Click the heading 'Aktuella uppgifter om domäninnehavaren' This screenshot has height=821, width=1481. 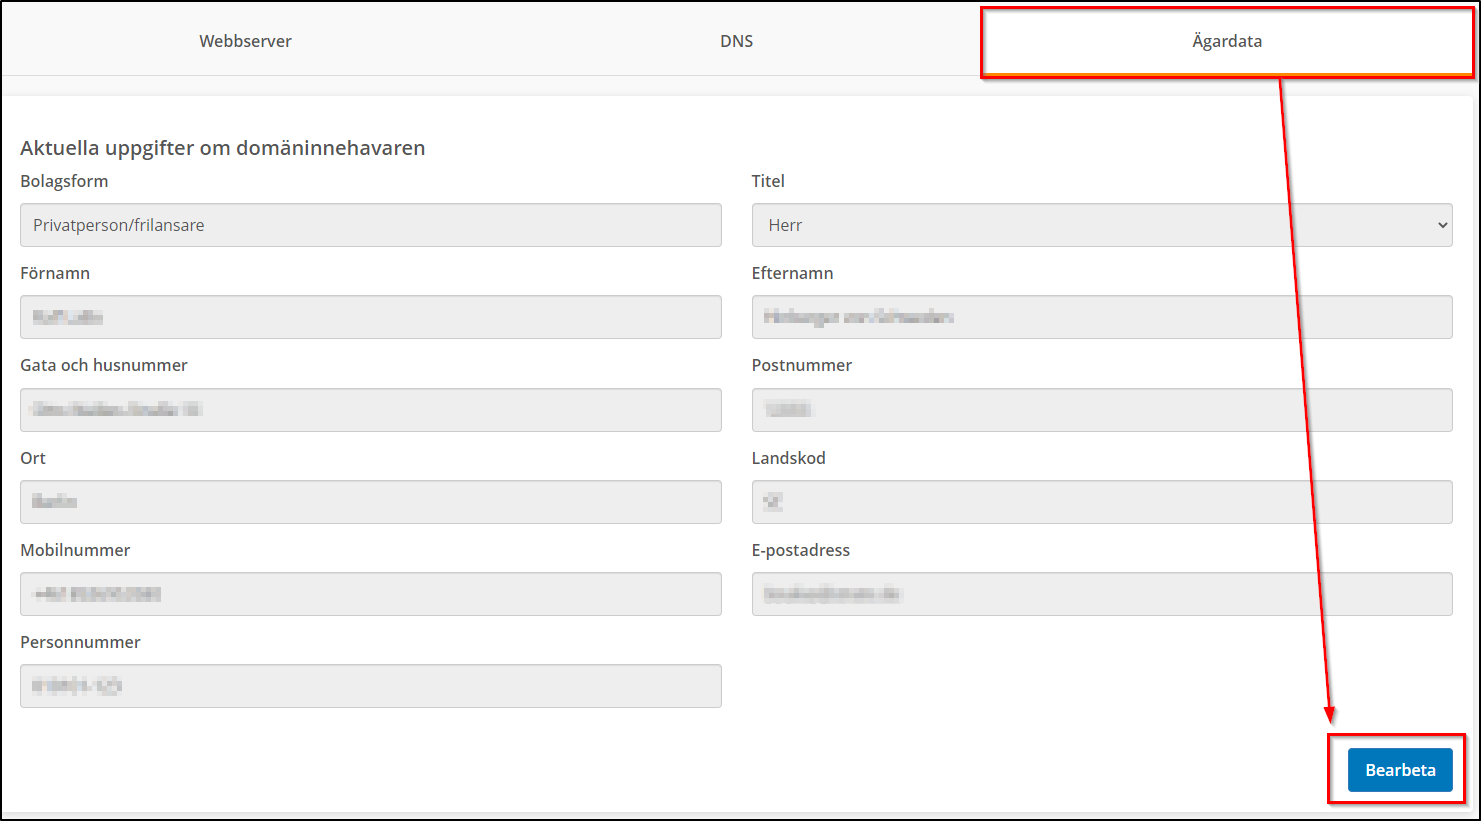pyautogui.click(x=222, y=148)
